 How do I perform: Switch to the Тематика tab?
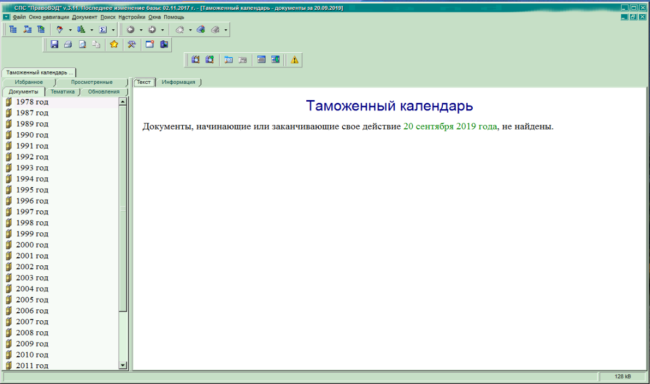click(x=62, y=92)
